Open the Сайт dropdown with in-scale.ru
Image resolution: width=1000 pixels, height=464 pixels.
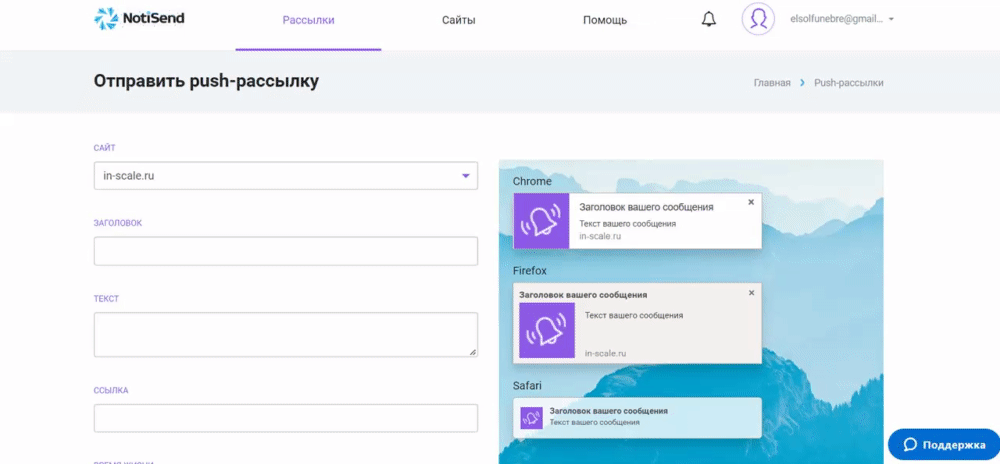pyautogui.click(x=285, y=176)
